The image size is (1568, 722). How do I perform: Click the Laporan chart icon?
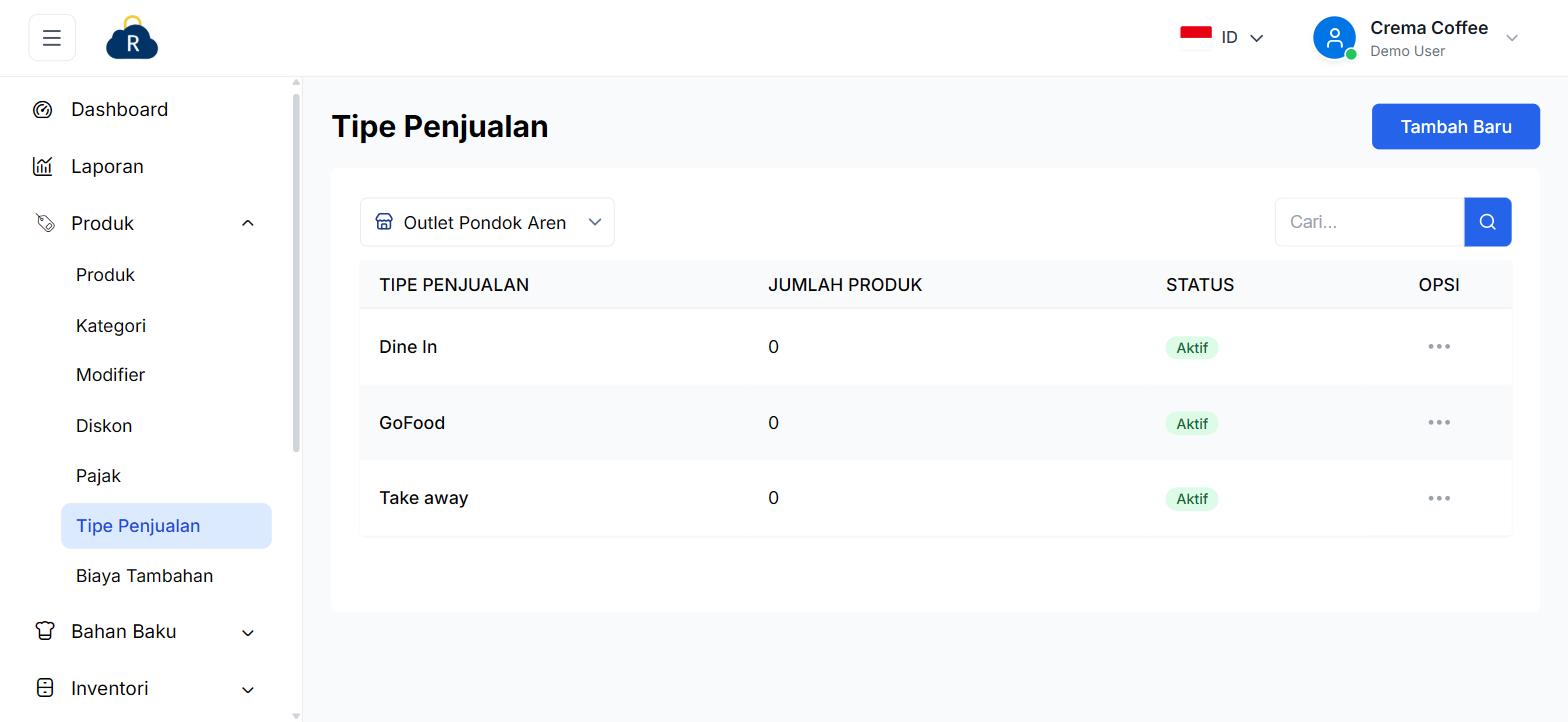click(x=43, y=166)
